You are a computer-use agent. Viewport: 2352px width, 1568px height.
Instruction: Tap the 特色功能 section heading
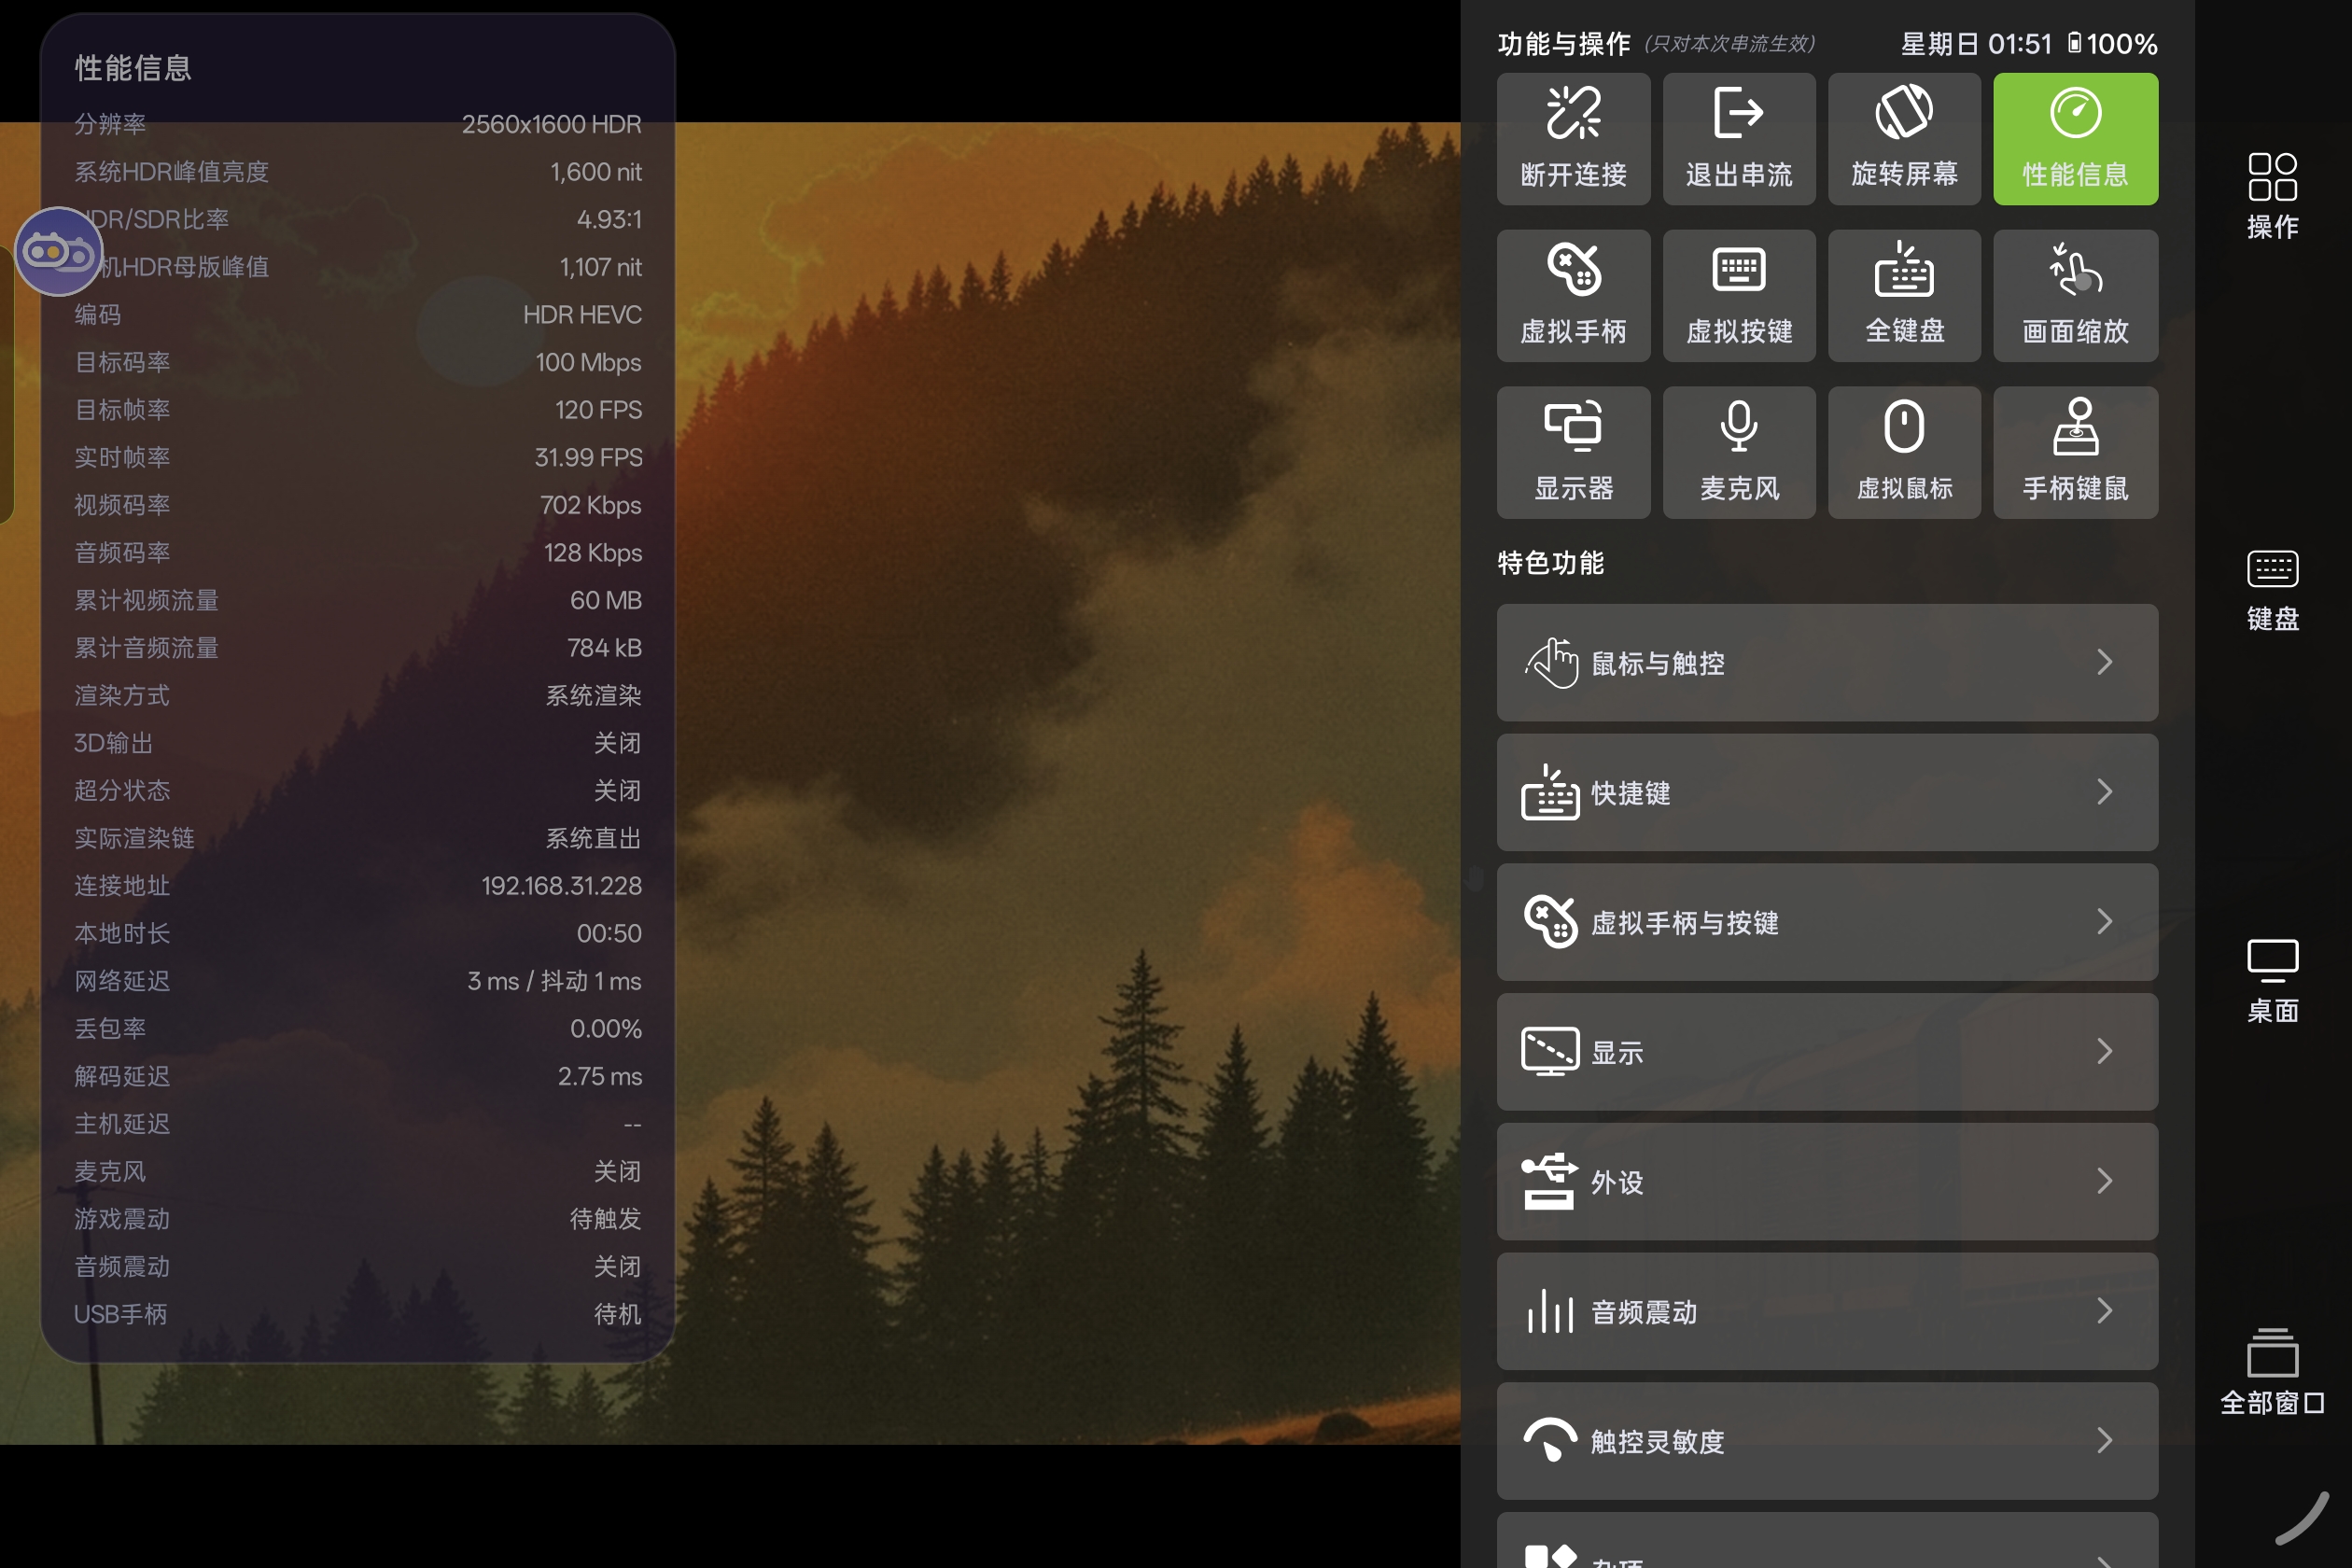pyautogui.click(x=1550, y=563)
